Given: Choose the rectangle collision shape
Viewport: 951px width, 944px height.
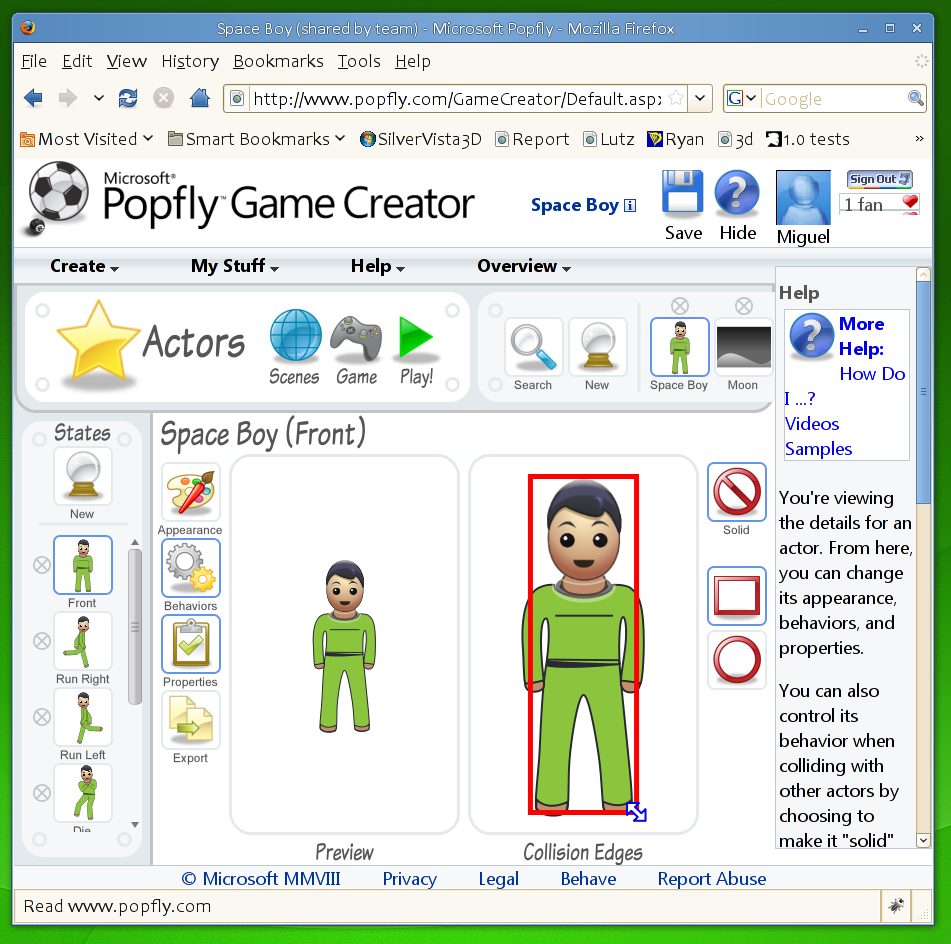Looking at the screenshot, I should 737,596.
